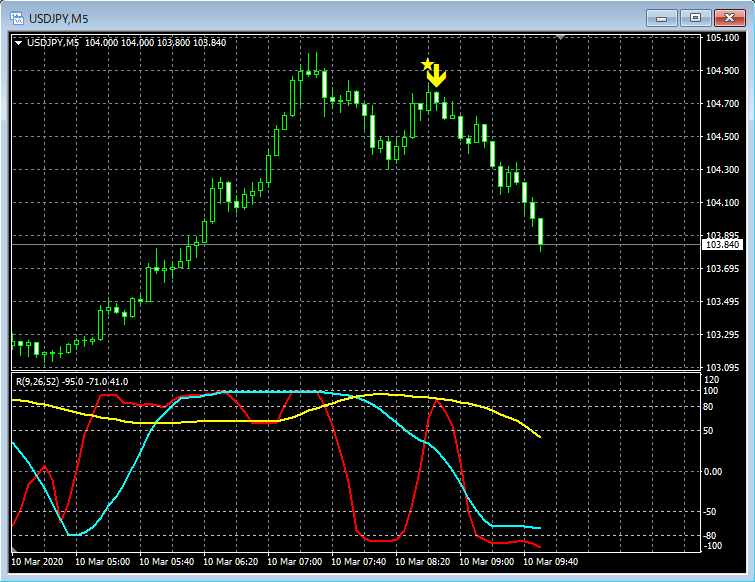Click the 104.100 price scale value
This screenshot has width=755, height=582.
pos(722,203)
